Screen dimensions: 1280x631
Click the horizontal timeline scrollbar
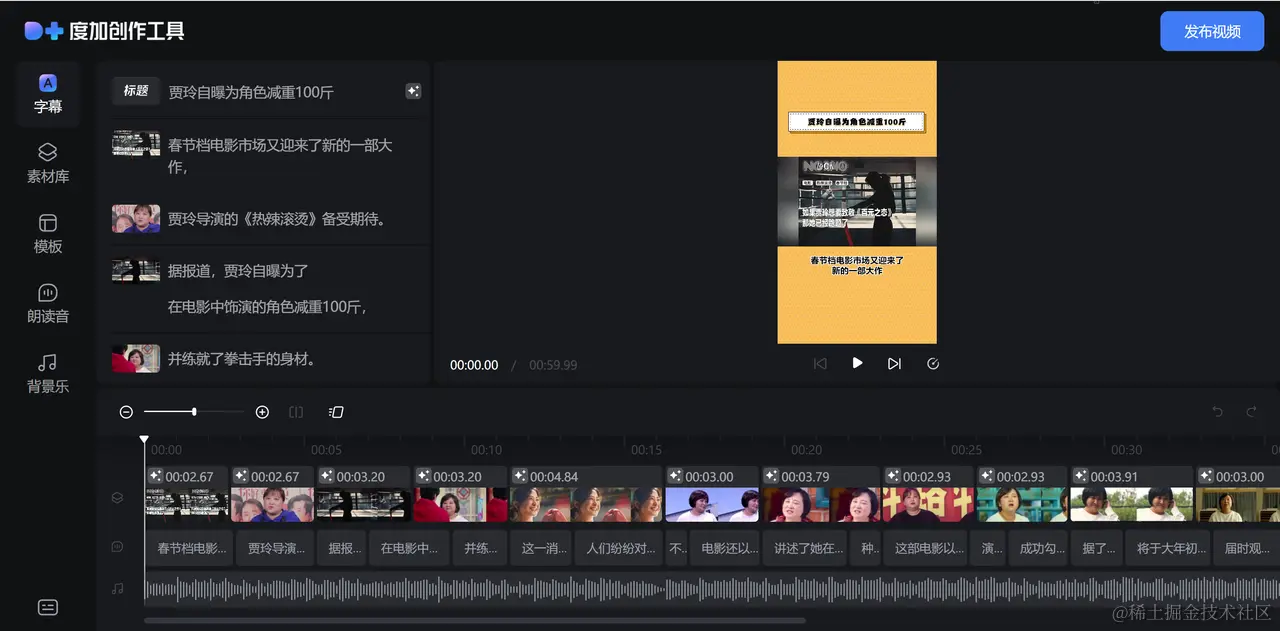coord(475,621)
